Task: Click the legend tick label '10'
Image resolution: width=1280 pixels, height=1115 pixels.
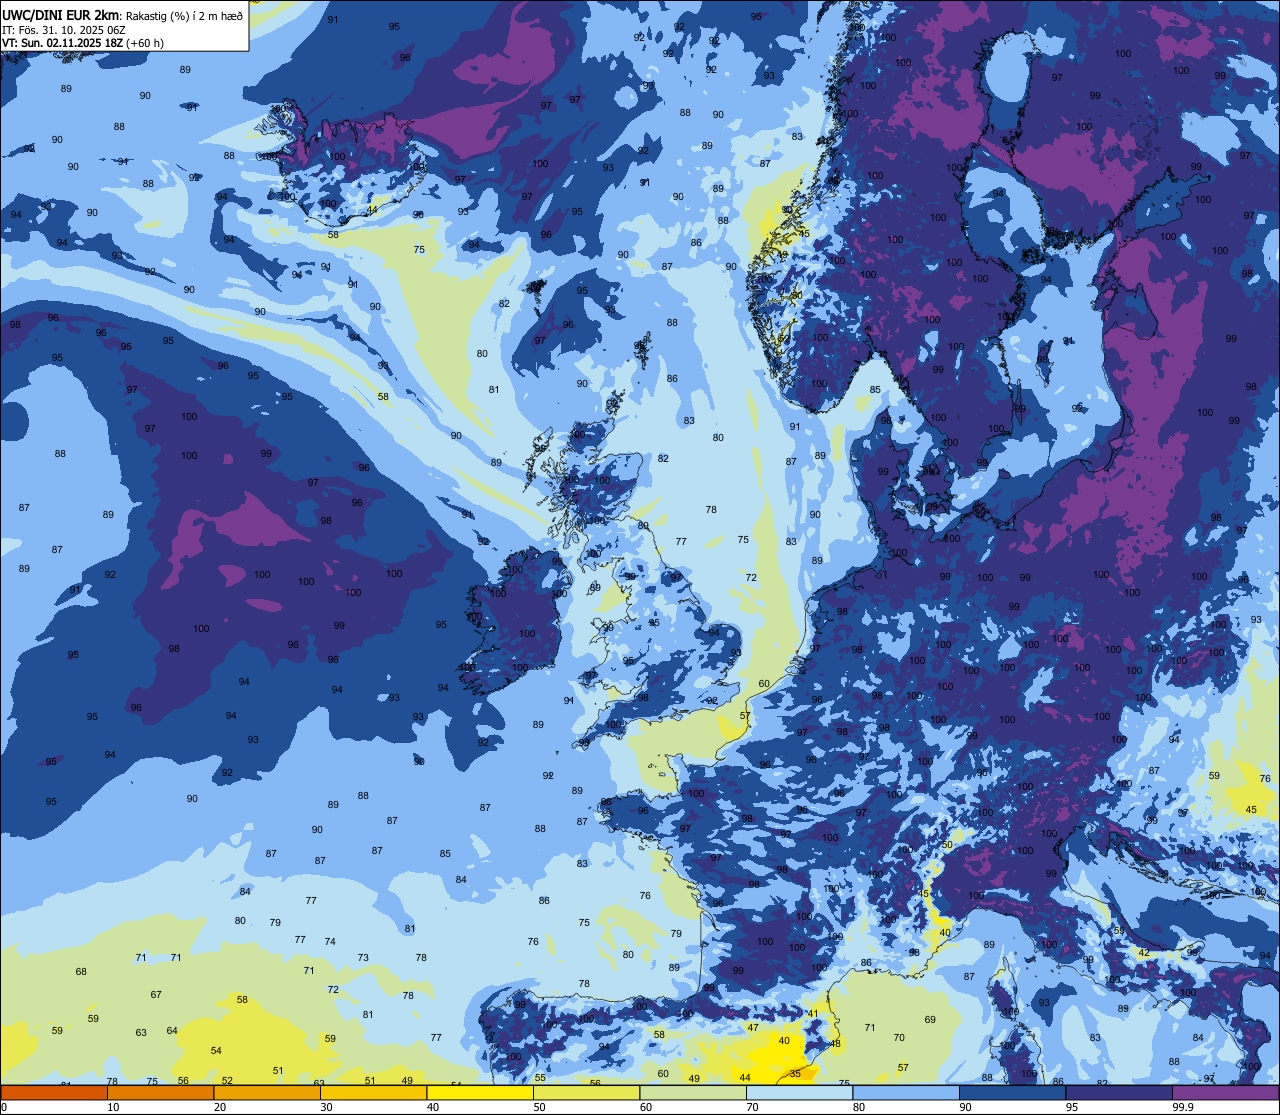Action: coord(113,1107)
